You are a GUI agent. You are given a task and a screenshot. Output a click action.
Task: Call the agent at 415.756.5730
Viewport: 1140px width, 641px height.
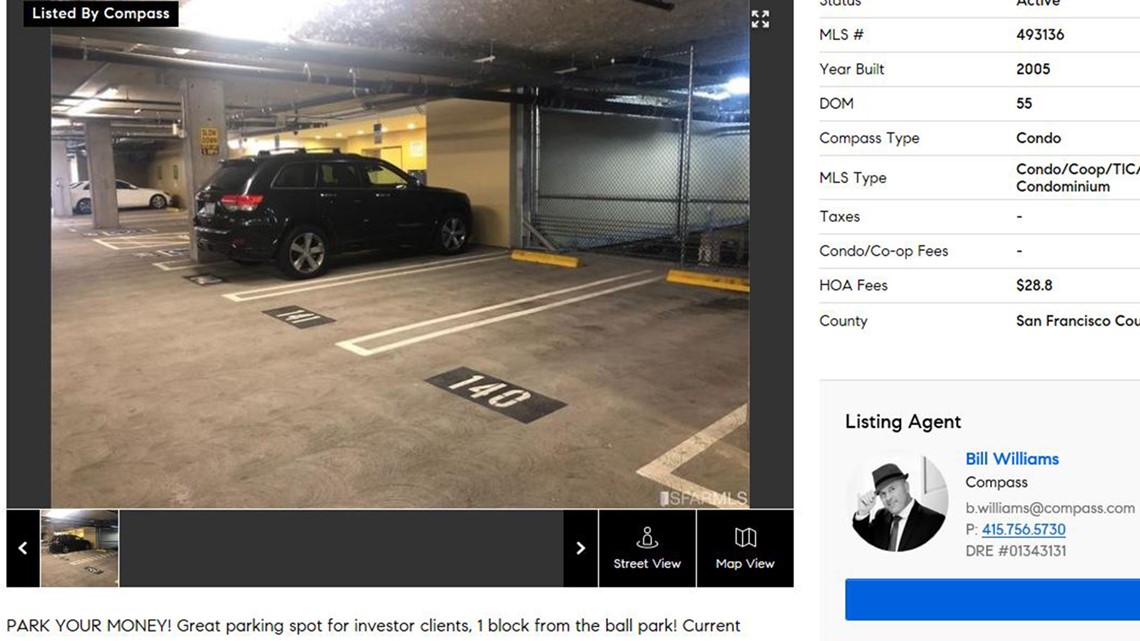click(x=1023, y=530)
